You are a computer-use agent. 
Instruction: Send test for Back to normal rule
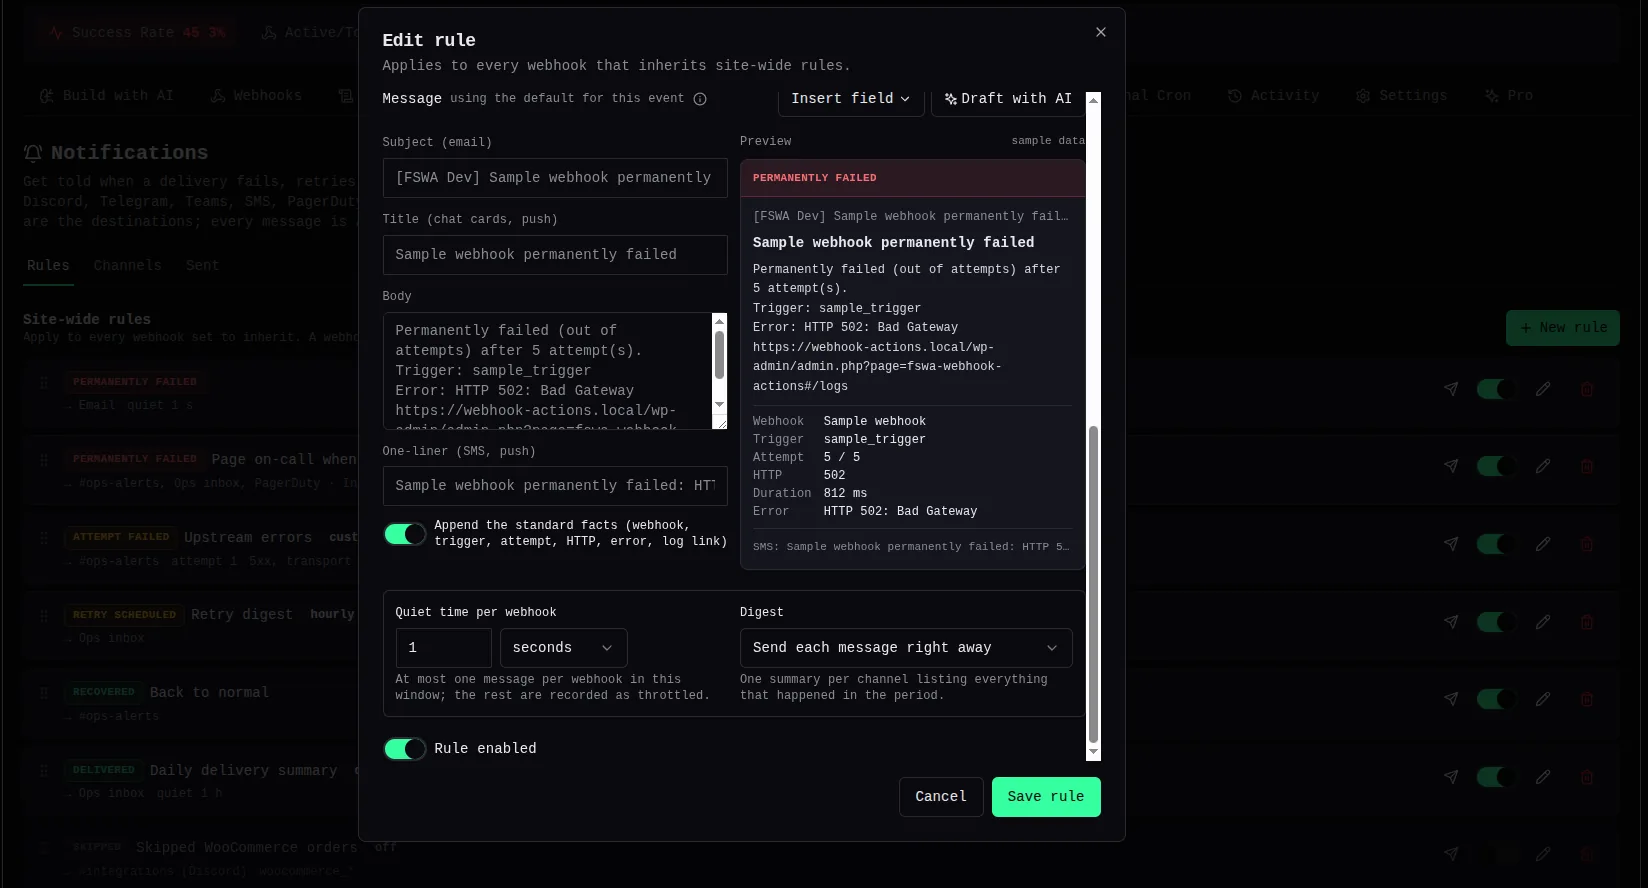coord(1451,699)
